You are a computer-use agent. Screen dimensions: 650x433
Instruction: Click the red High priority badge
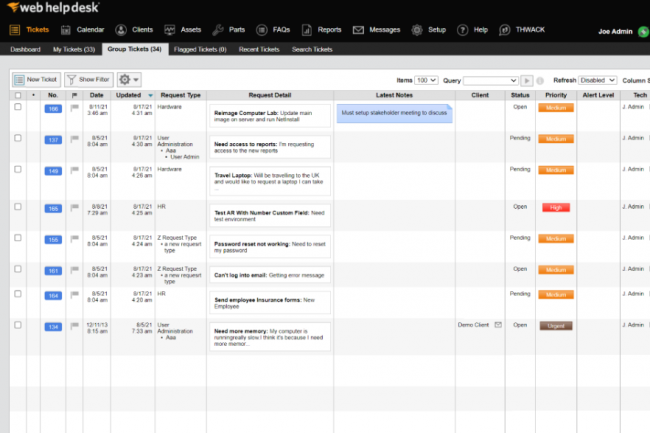point(556,207)
